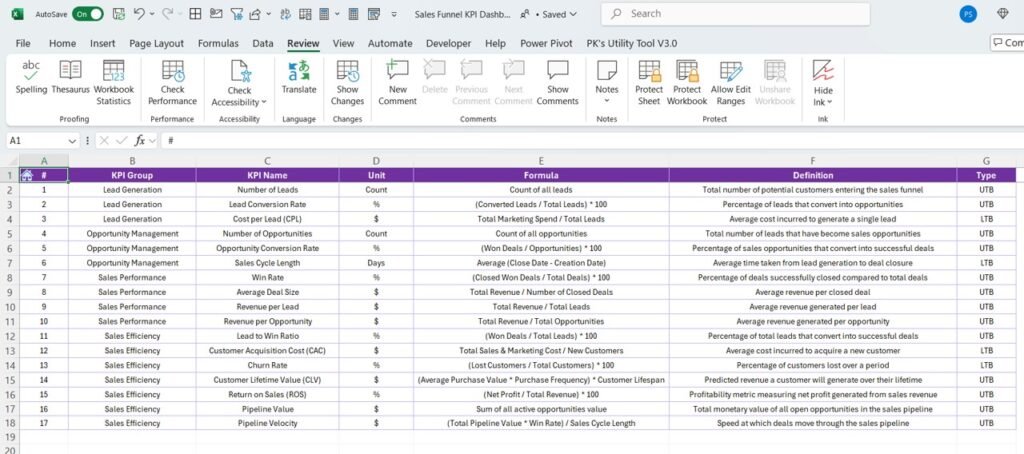Click the insert function fx icon

(x=140, y=140)
